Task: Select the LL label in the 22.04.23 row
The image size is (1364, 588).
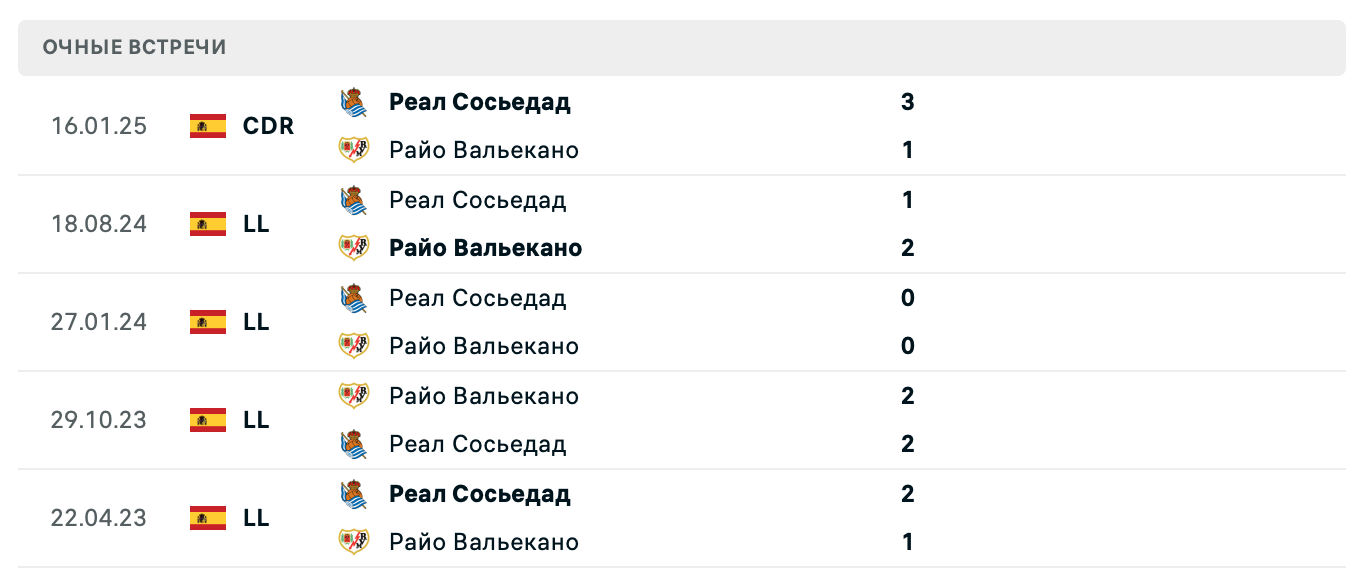Action: click(x=257, y=518)
